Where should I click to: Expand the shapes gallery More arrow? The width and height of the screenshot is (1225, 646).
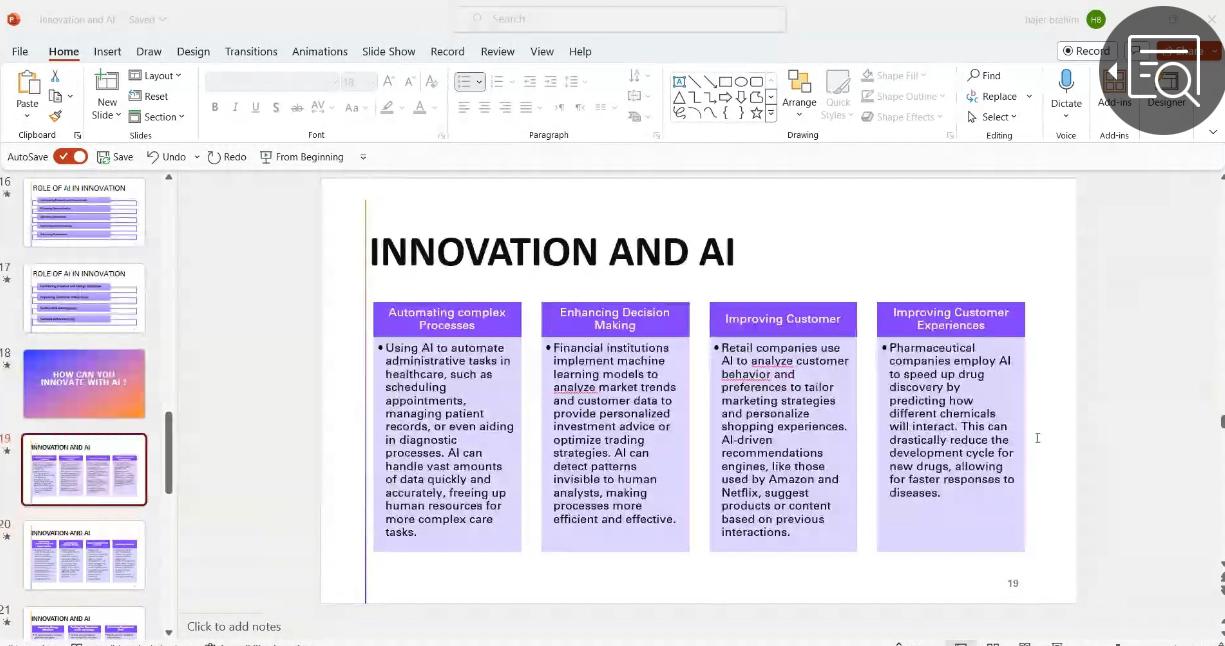tap(771, 113)
